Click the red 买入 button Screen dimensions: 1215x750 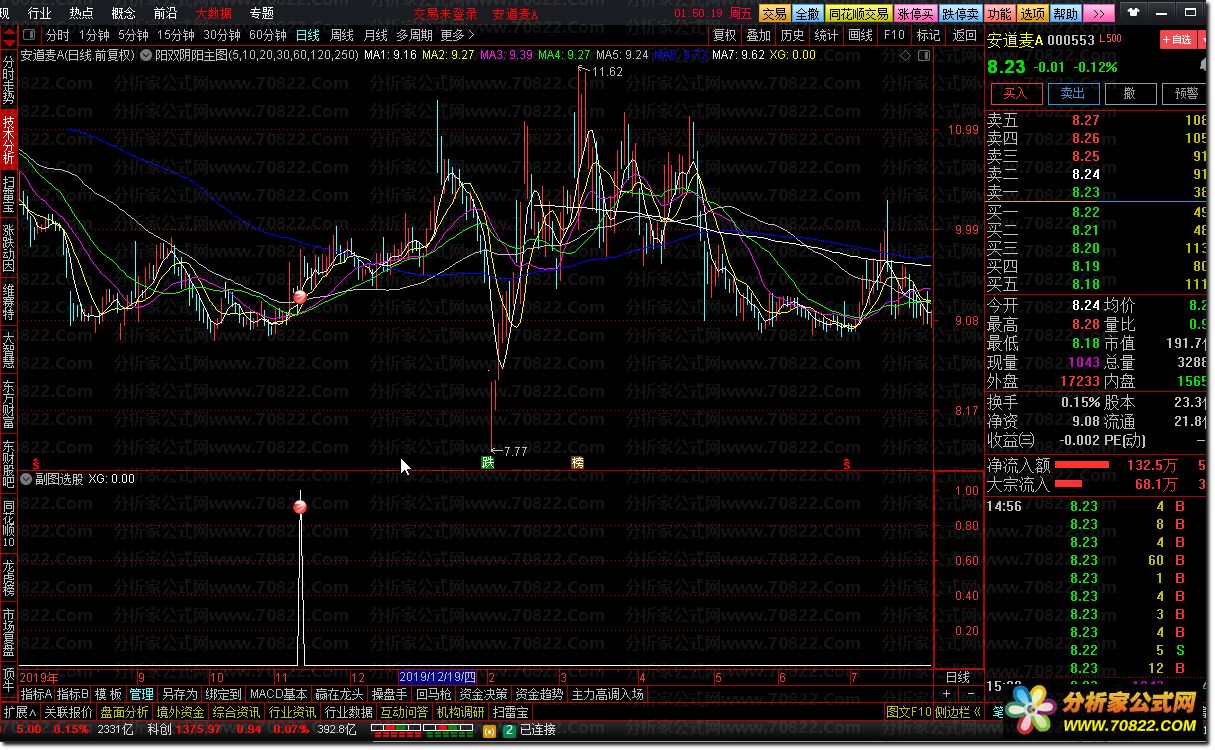1016,94
